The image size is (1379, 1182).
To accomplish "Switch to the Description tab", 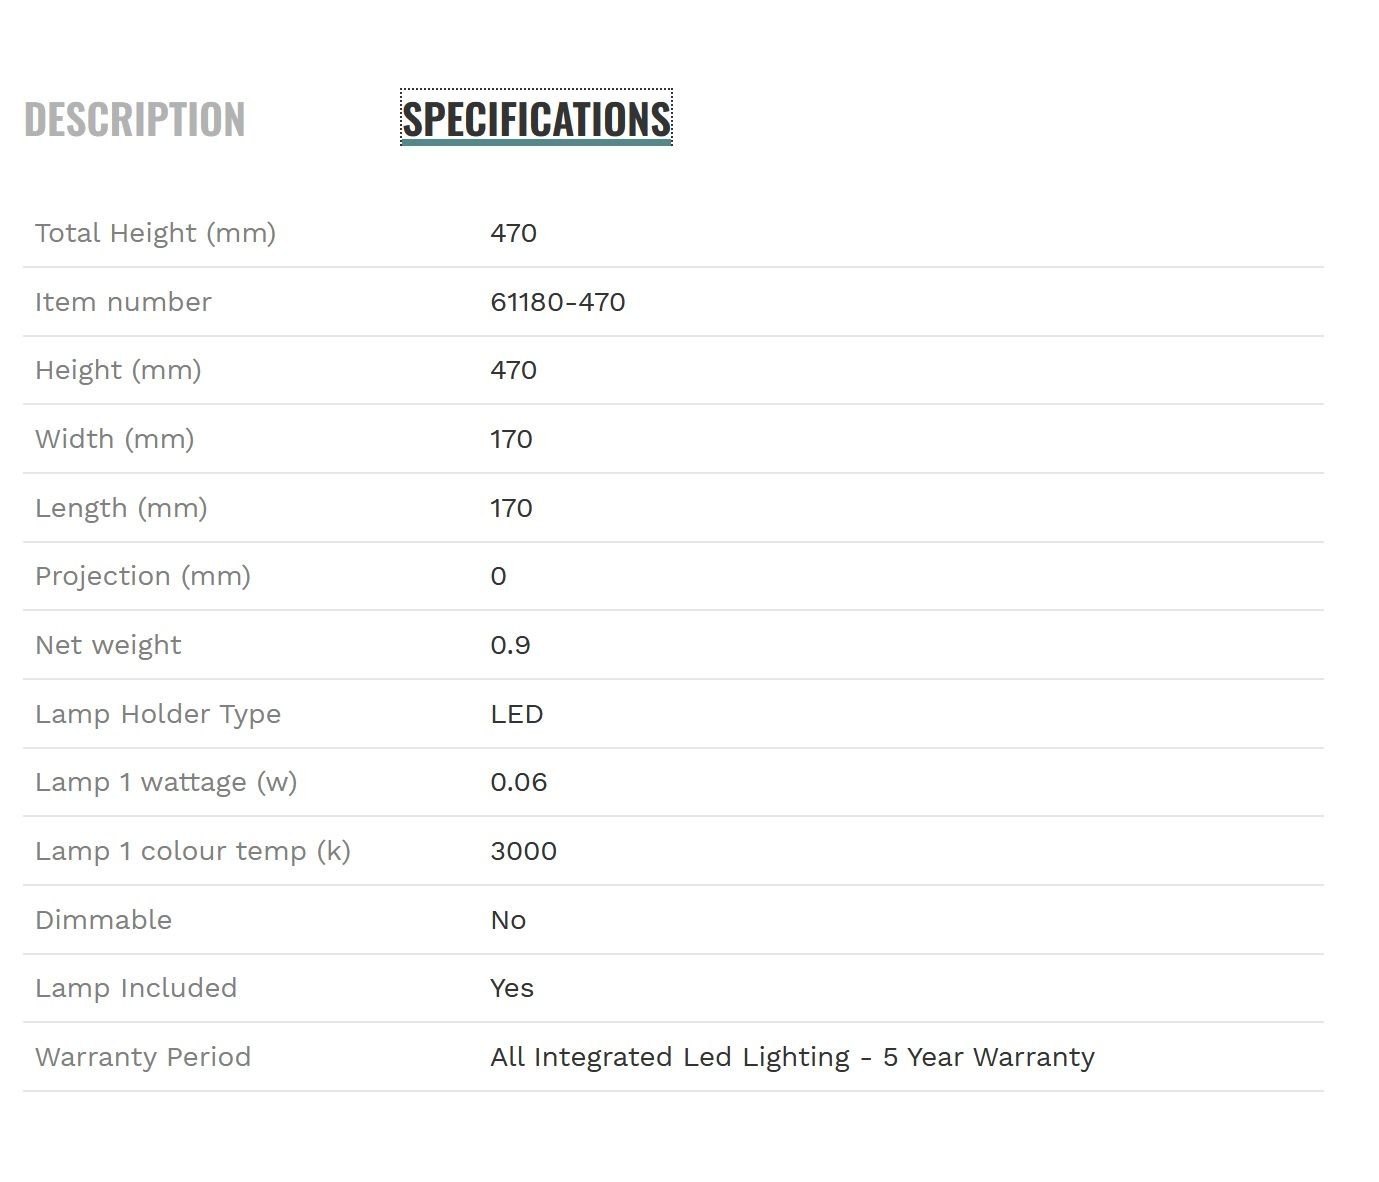I will point(134,119).
